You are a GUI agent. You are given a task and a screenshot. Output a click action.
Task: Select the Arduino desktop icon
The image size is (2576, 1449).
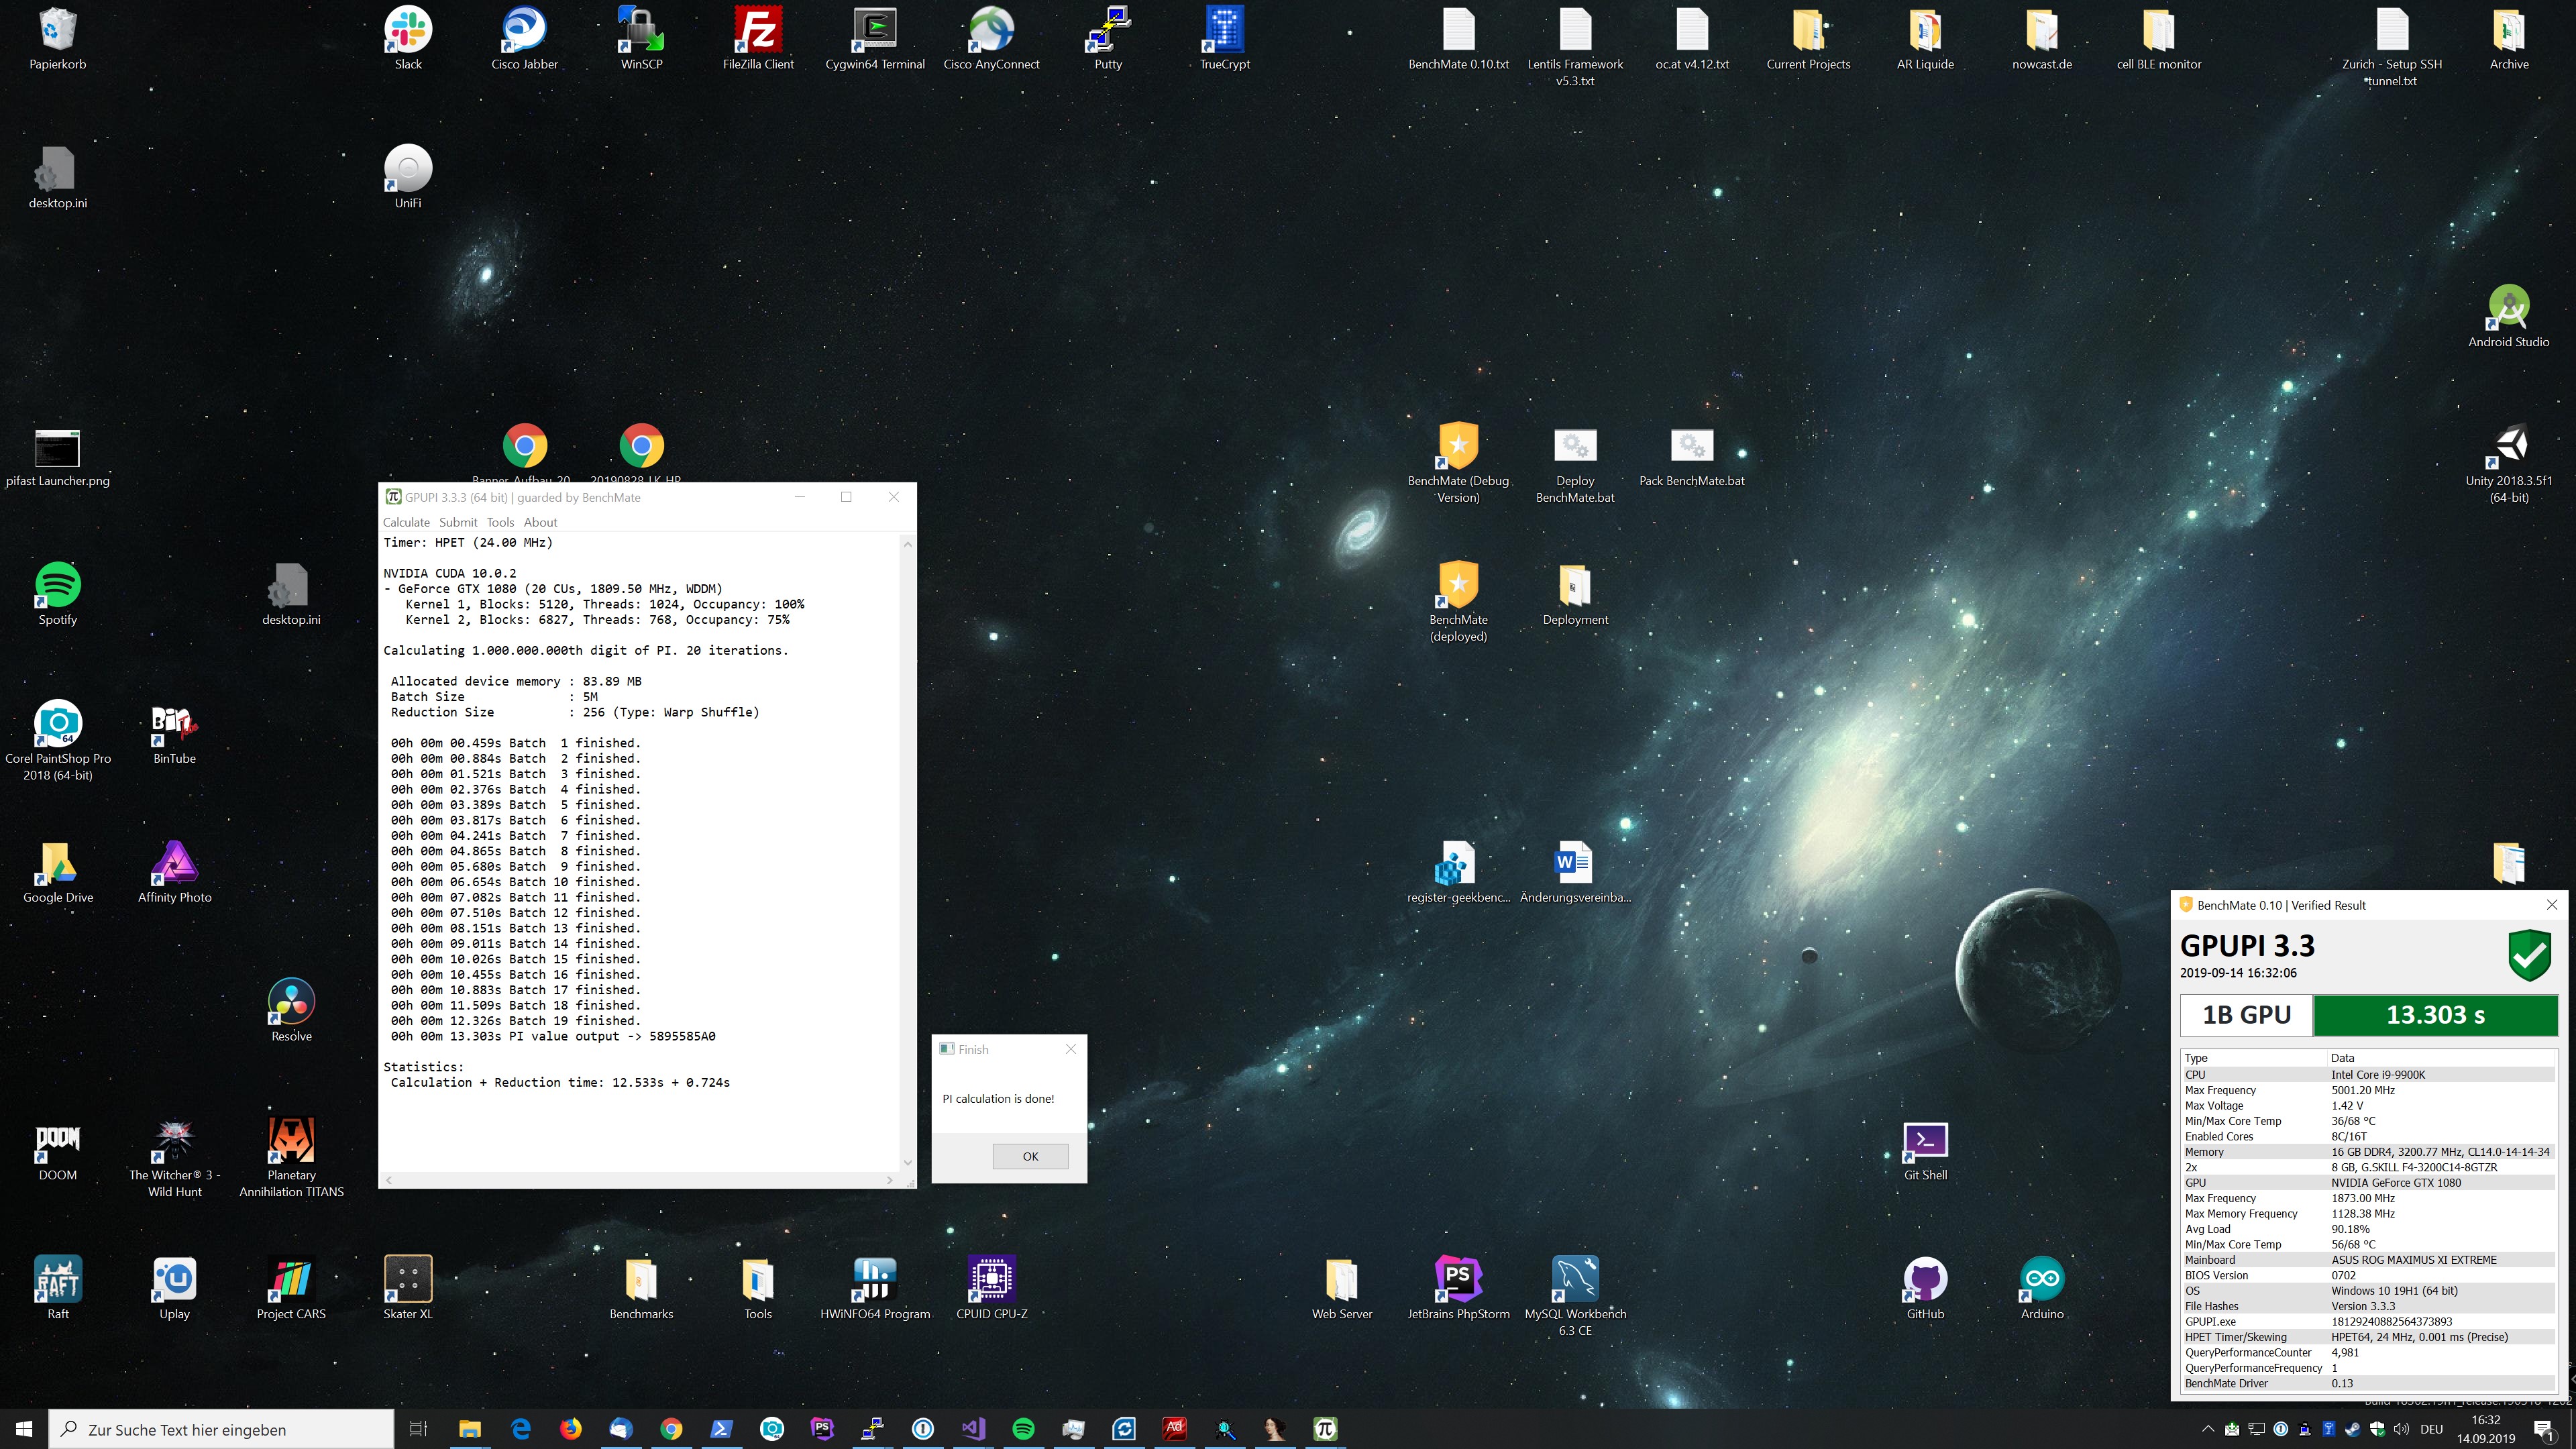click(2041, 1288)
